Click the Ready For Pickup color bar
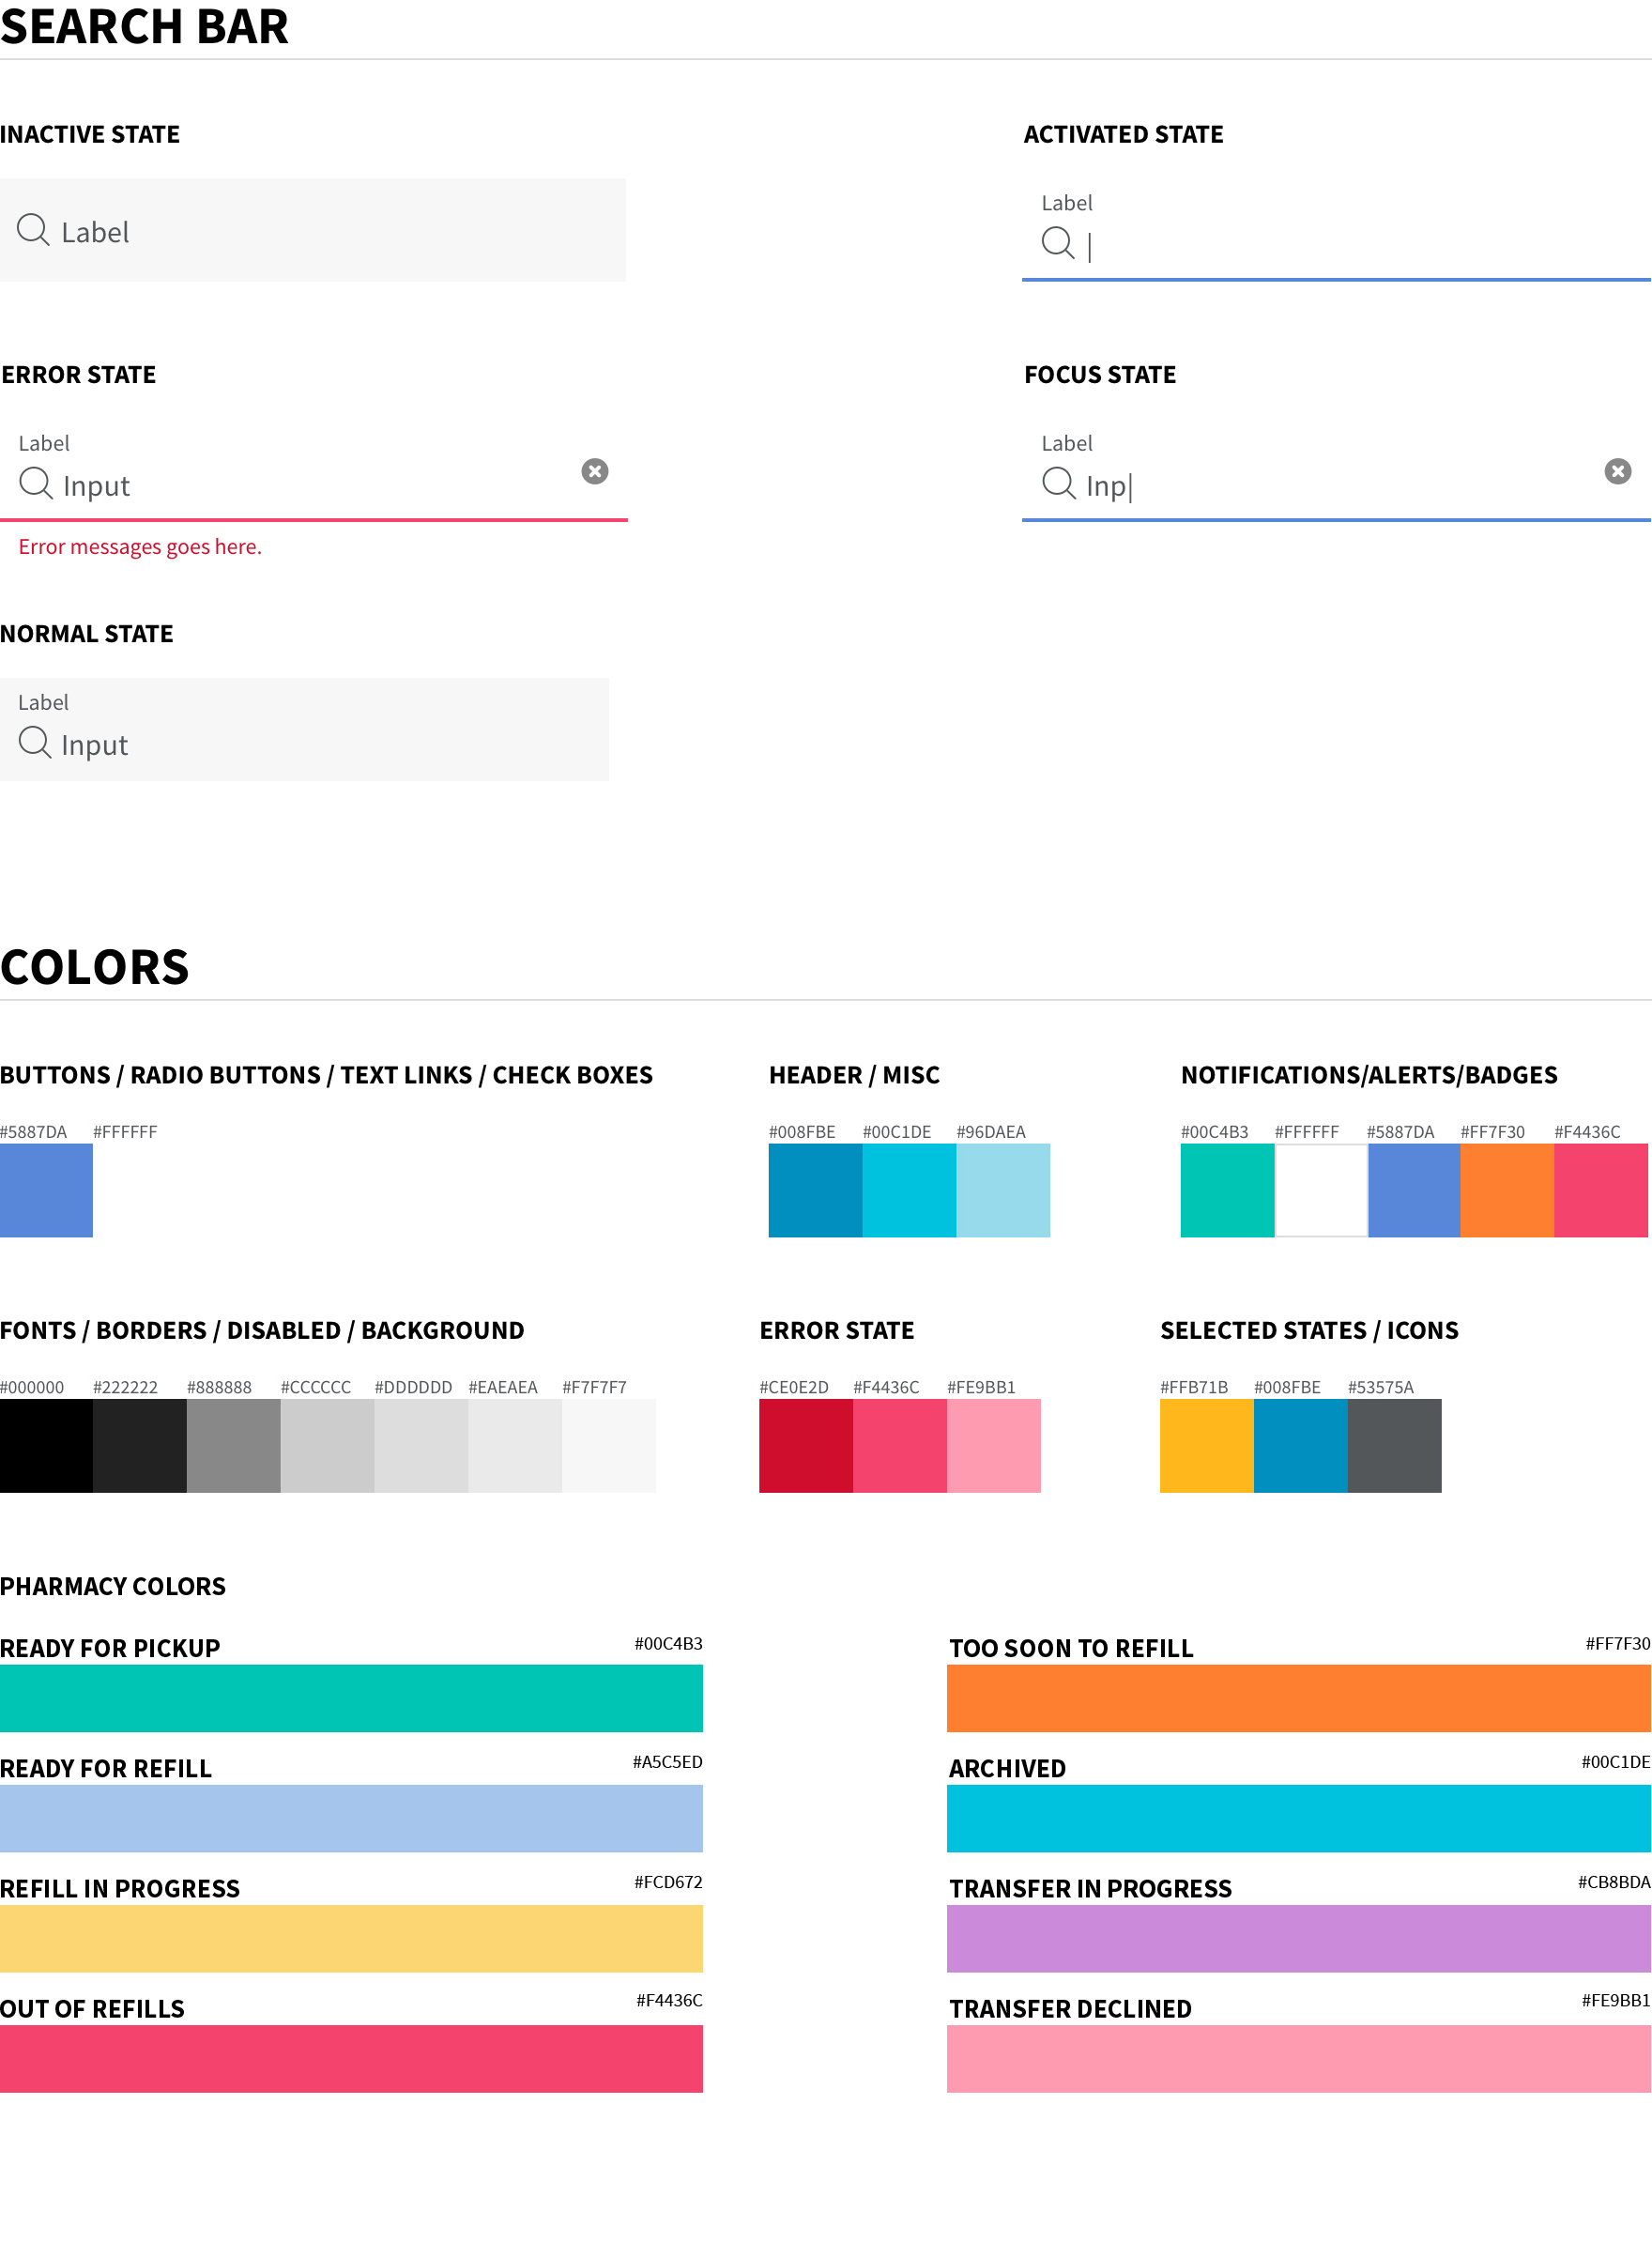The image size is (1652, 2258). 351,1698
